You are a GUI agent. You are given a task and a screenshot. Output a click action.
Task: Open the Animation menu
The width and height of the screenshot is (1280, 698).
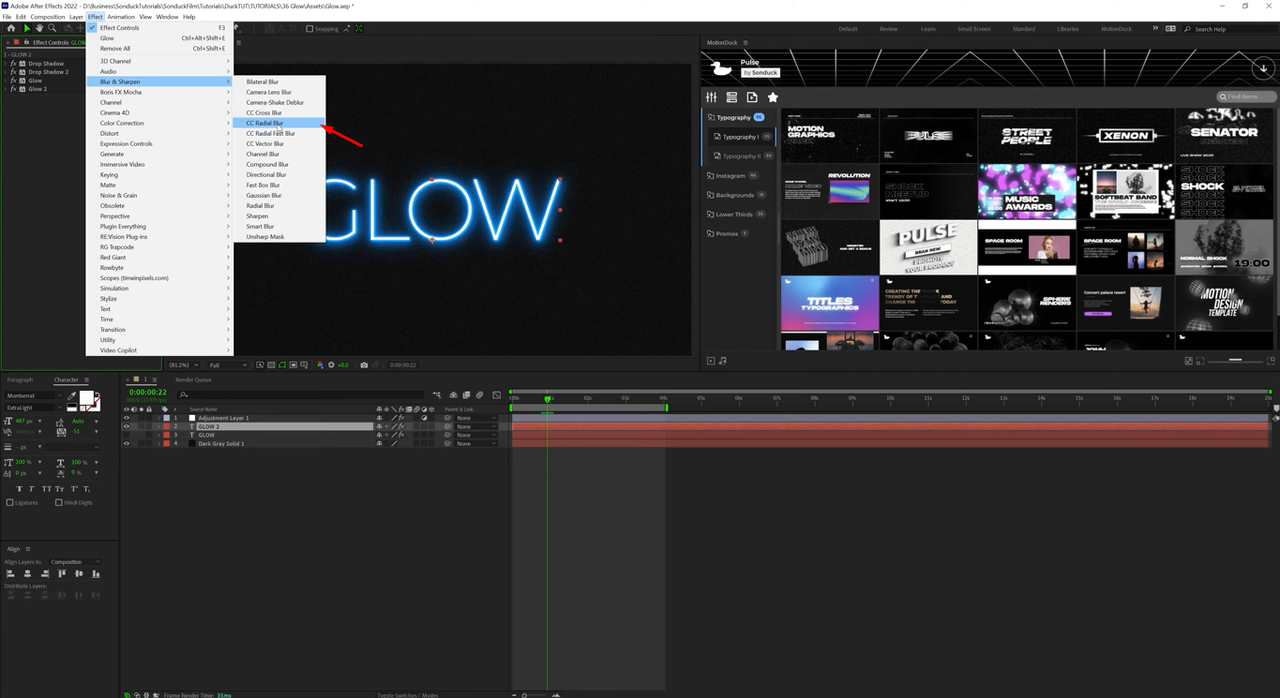coord(120,17)
